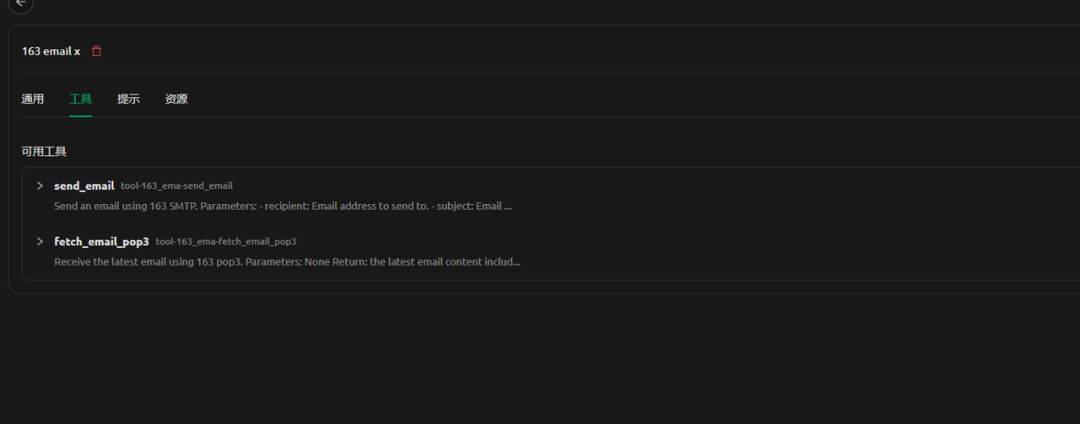Expand the send_email tool chevron
The width and height of the screenshot is (1080, 424).
pos(40,186)
